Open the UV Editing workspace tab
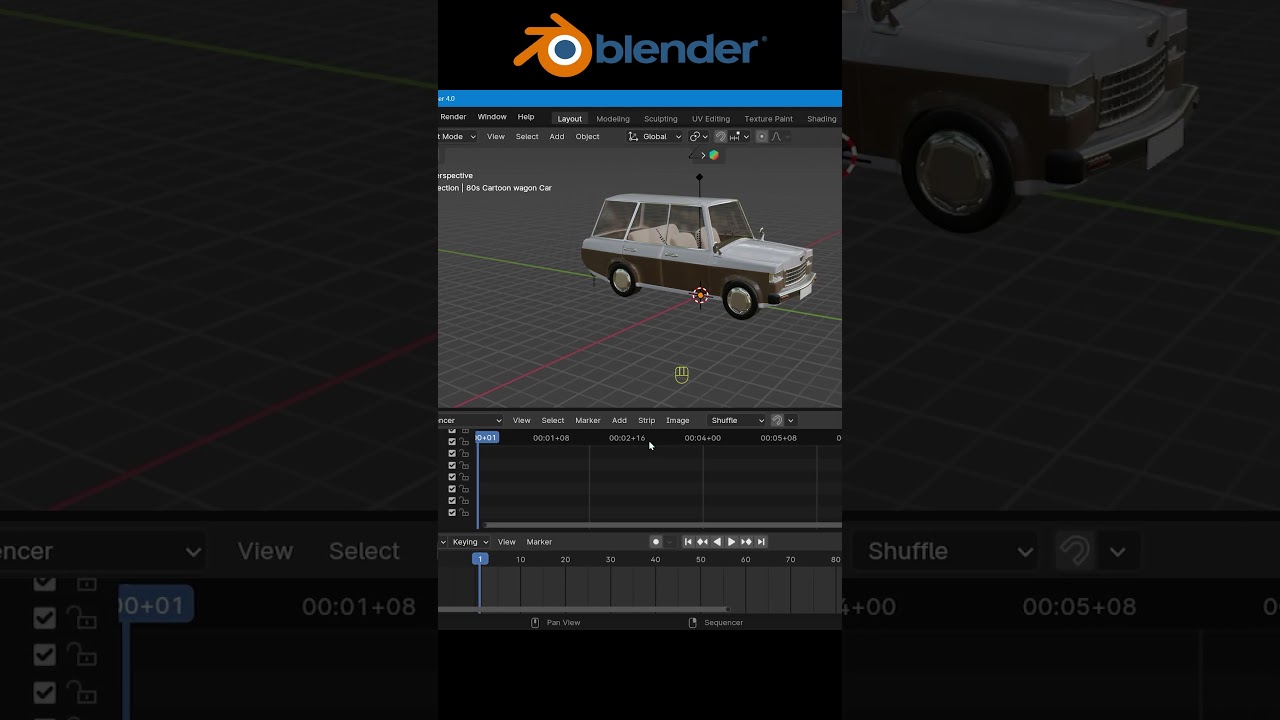The image size is (1280, 720). (711, 119)
